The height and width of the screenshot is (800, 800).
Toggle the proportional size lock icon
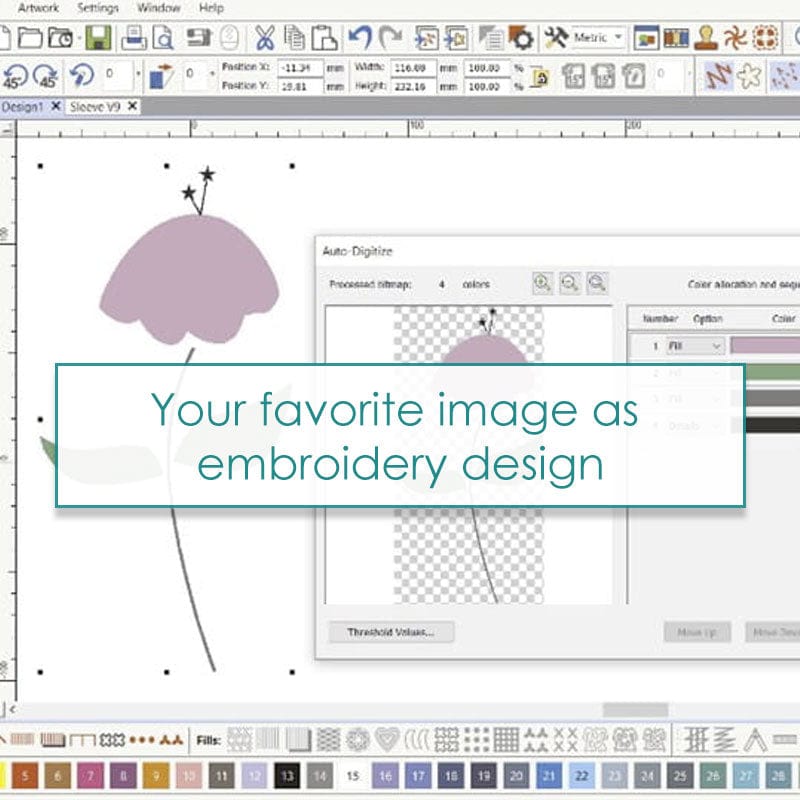coord(540,77)
